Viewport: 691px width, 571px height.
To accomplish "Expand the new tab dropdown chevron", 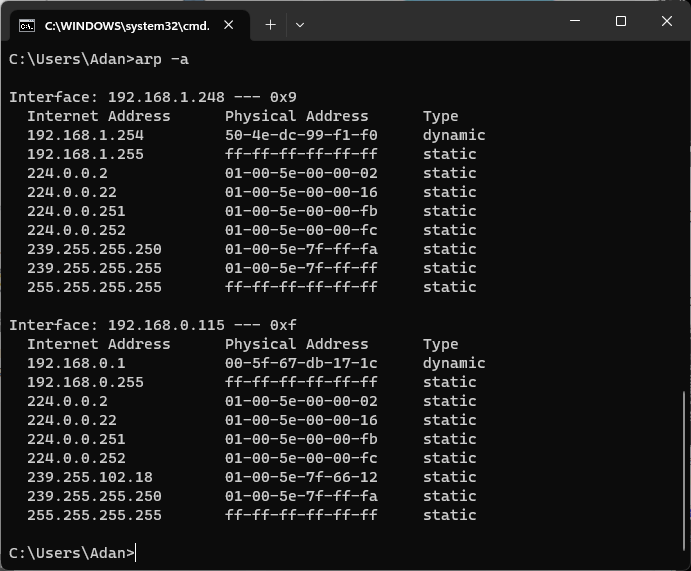I will [x=300, y=25].
